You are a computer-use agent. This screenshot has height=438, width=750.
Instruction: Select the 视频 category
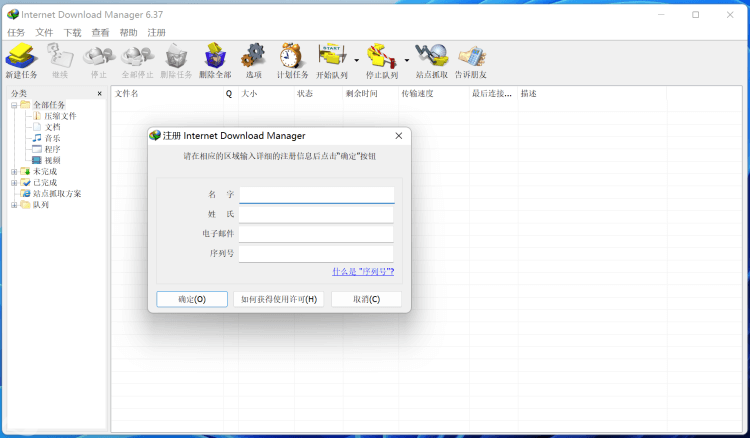click(53, 160)
